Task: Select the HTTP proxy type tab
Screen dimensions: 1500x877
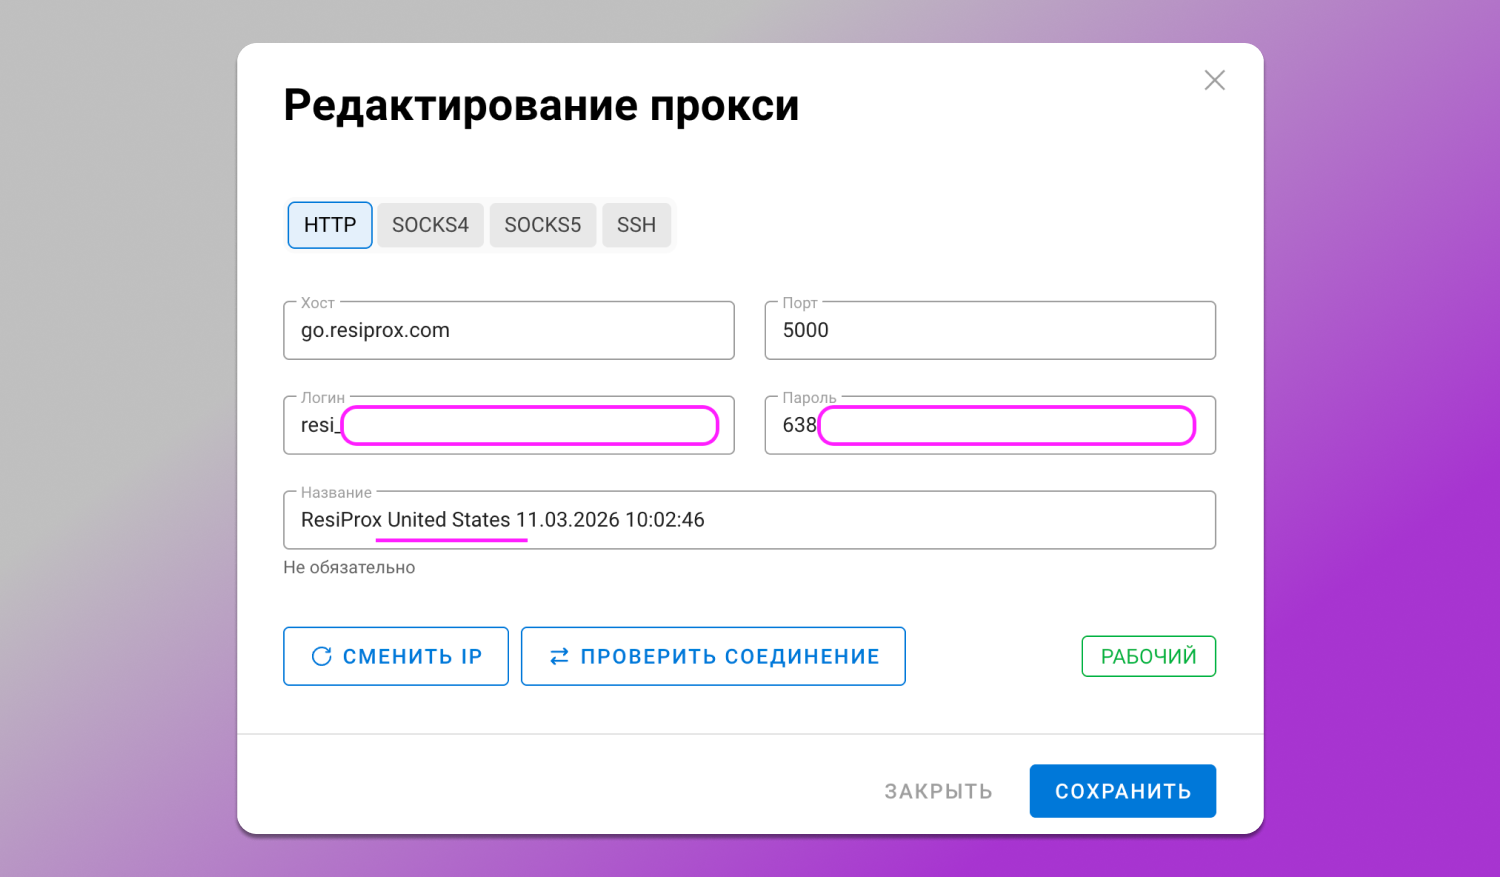Action: tap(329, 225)
